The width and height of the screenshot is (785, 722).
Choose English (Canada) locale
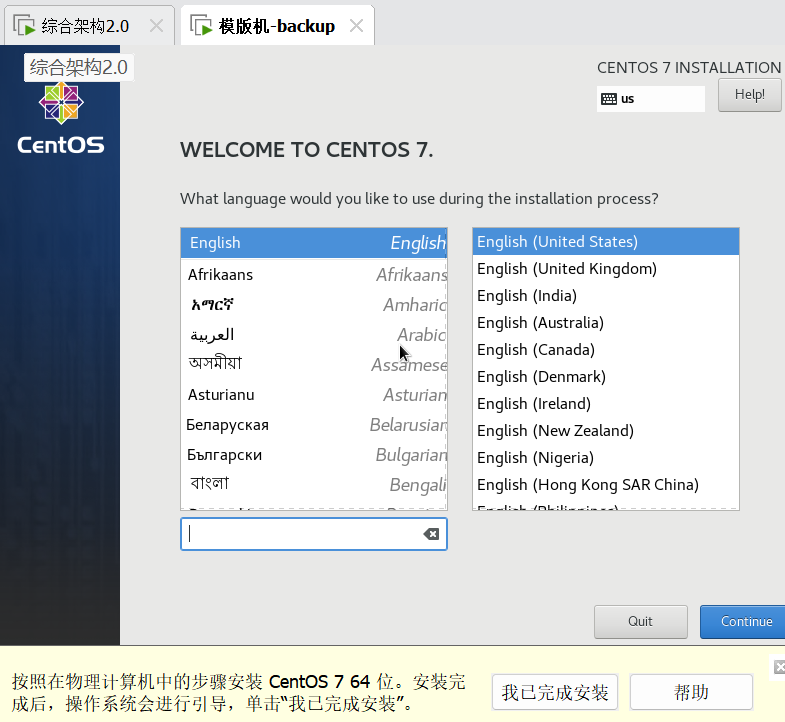(606, 350)
